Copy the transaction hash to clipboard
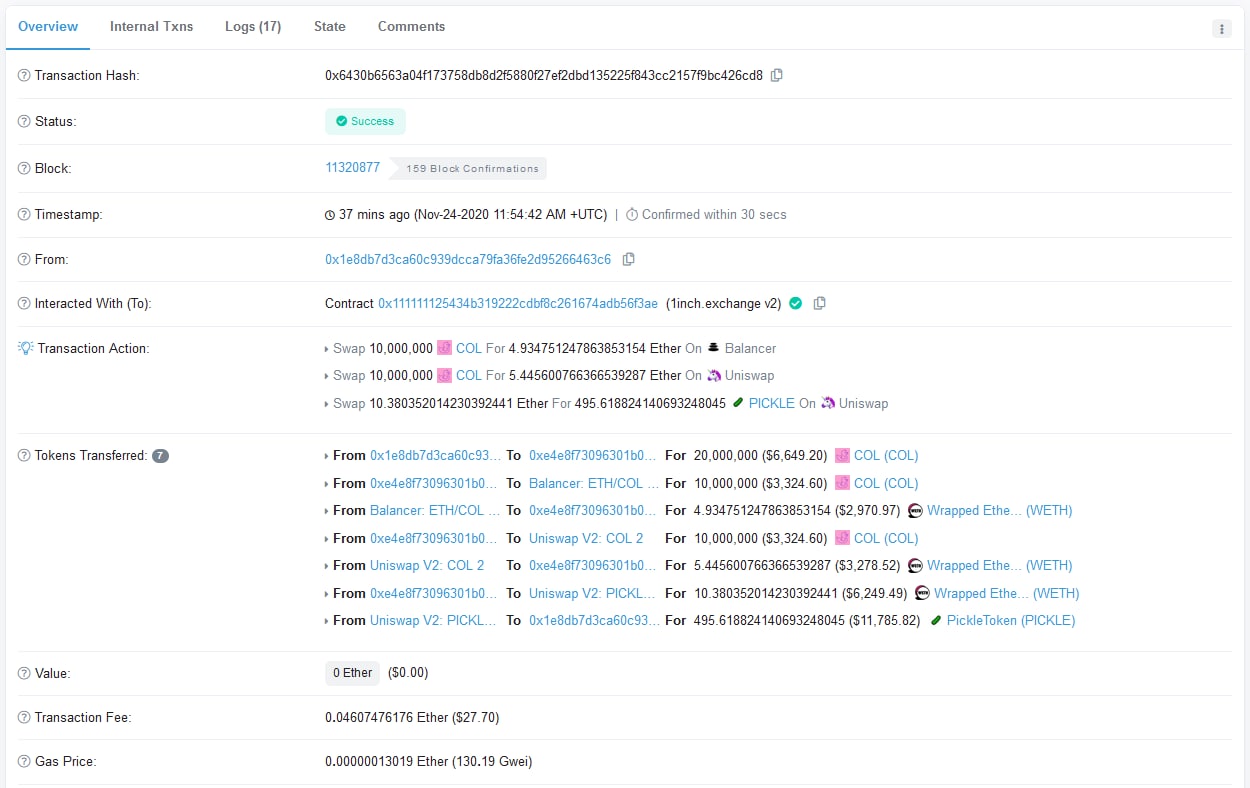The image size is (1250, 788). (777, 75)
